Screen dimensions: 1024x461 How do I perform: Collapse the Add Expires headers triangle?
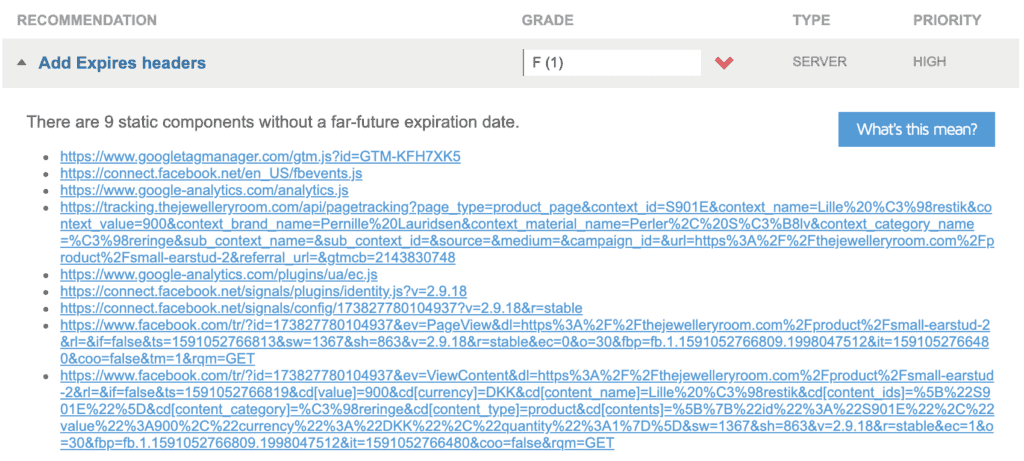[x=22, y=63]
